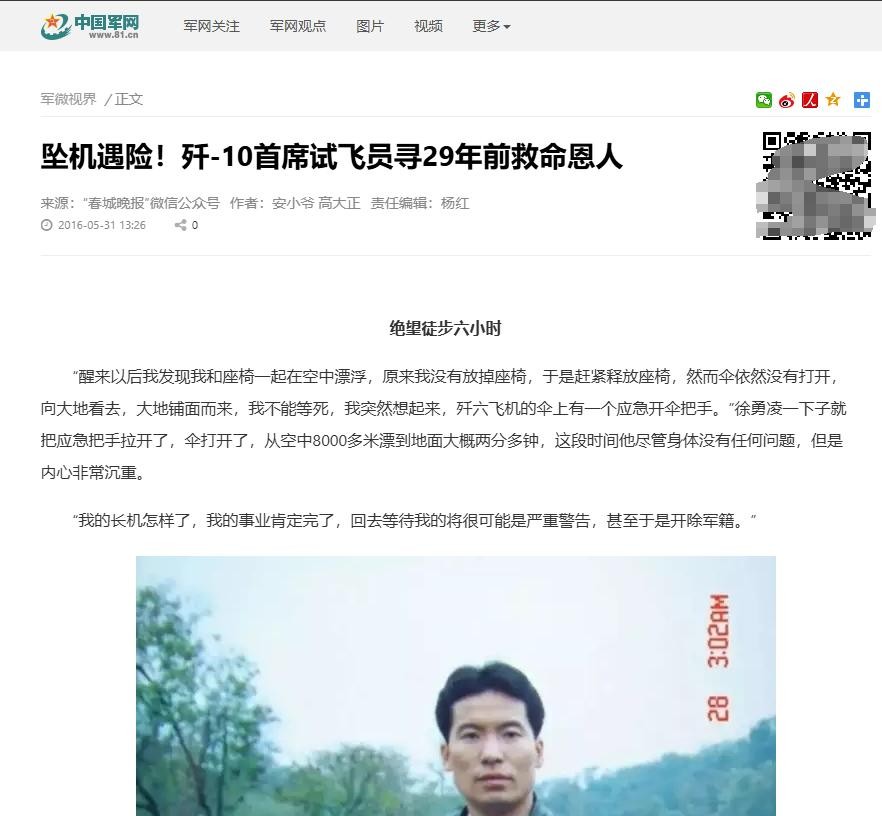Share article to Weibo
The image size is (882, 816).
click(786, 100)
